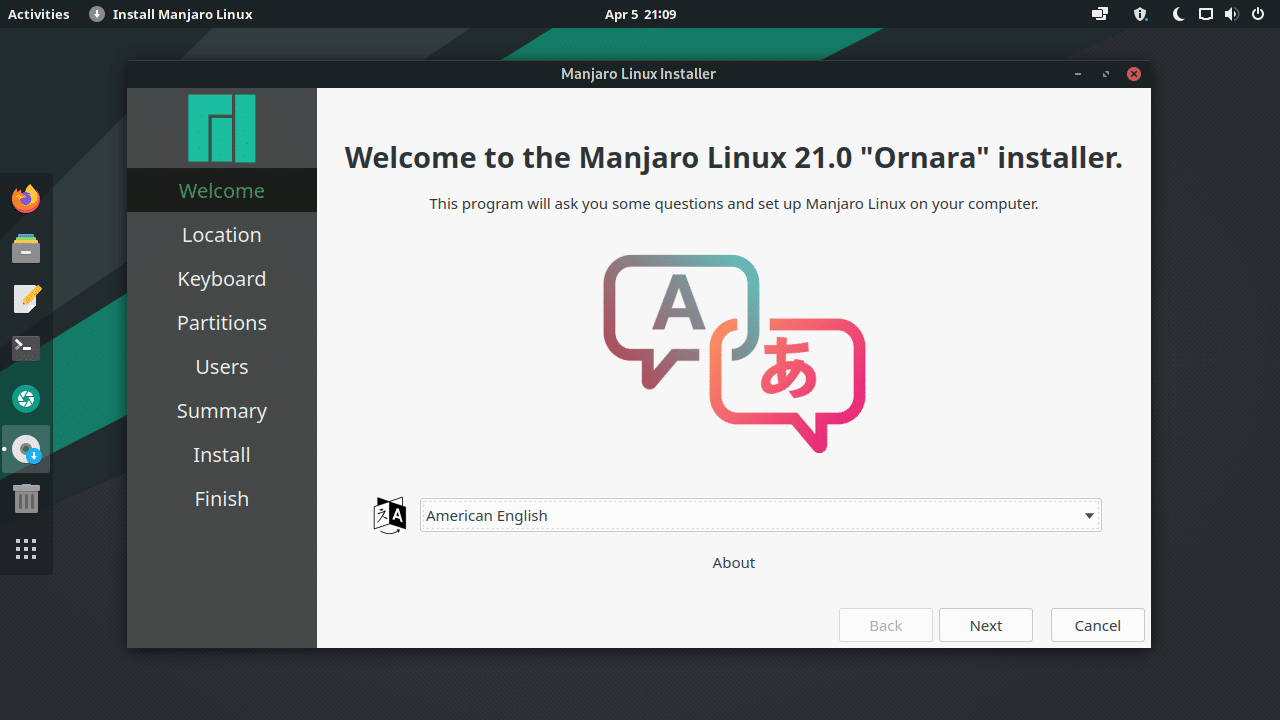Open the text editor from the dock
Image resolution: width=1280 pixels, height=720 pixels.
[x=25, y=298]
